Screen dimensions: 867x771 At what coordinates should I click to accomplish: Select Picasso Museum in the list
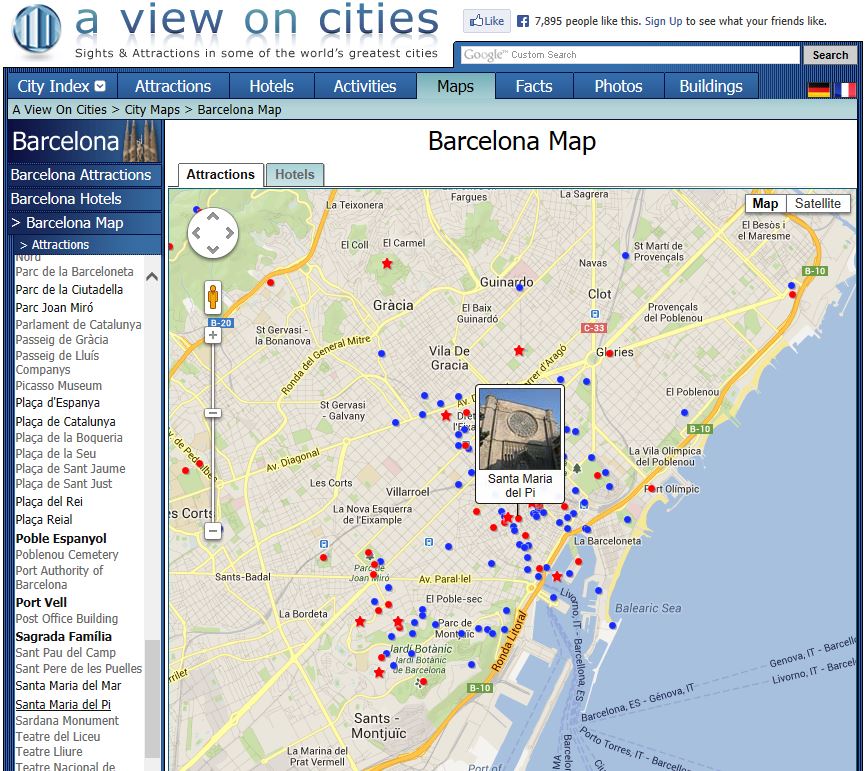59,386
